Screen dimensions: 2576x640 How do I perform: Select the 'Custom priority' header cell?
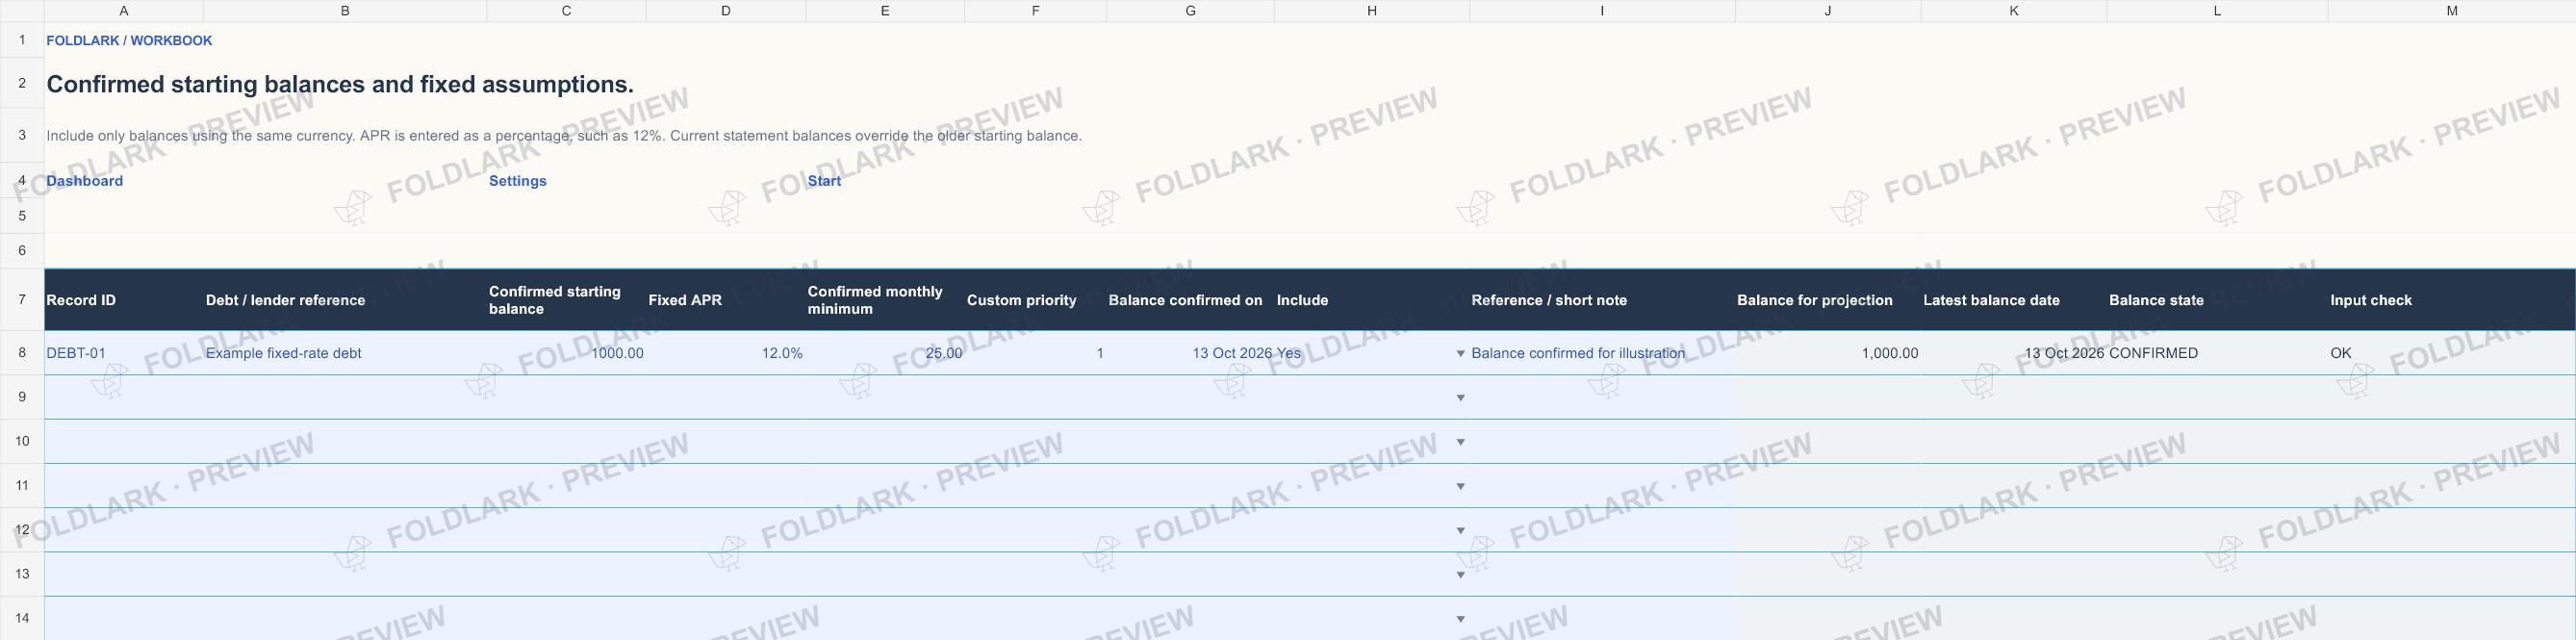click(x=1035, y=300)
